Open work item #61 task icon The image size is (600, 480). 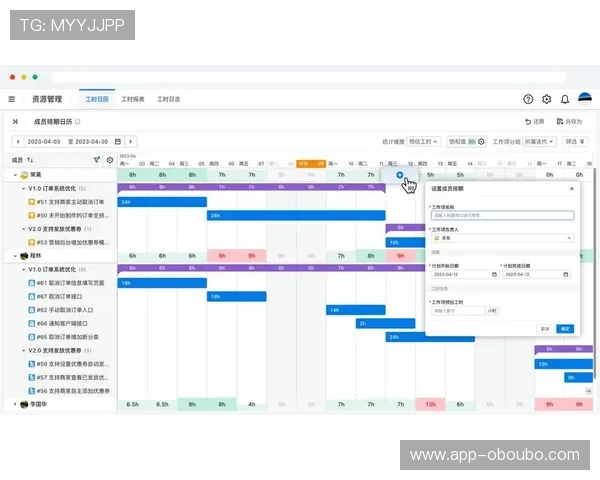point(32,283)
